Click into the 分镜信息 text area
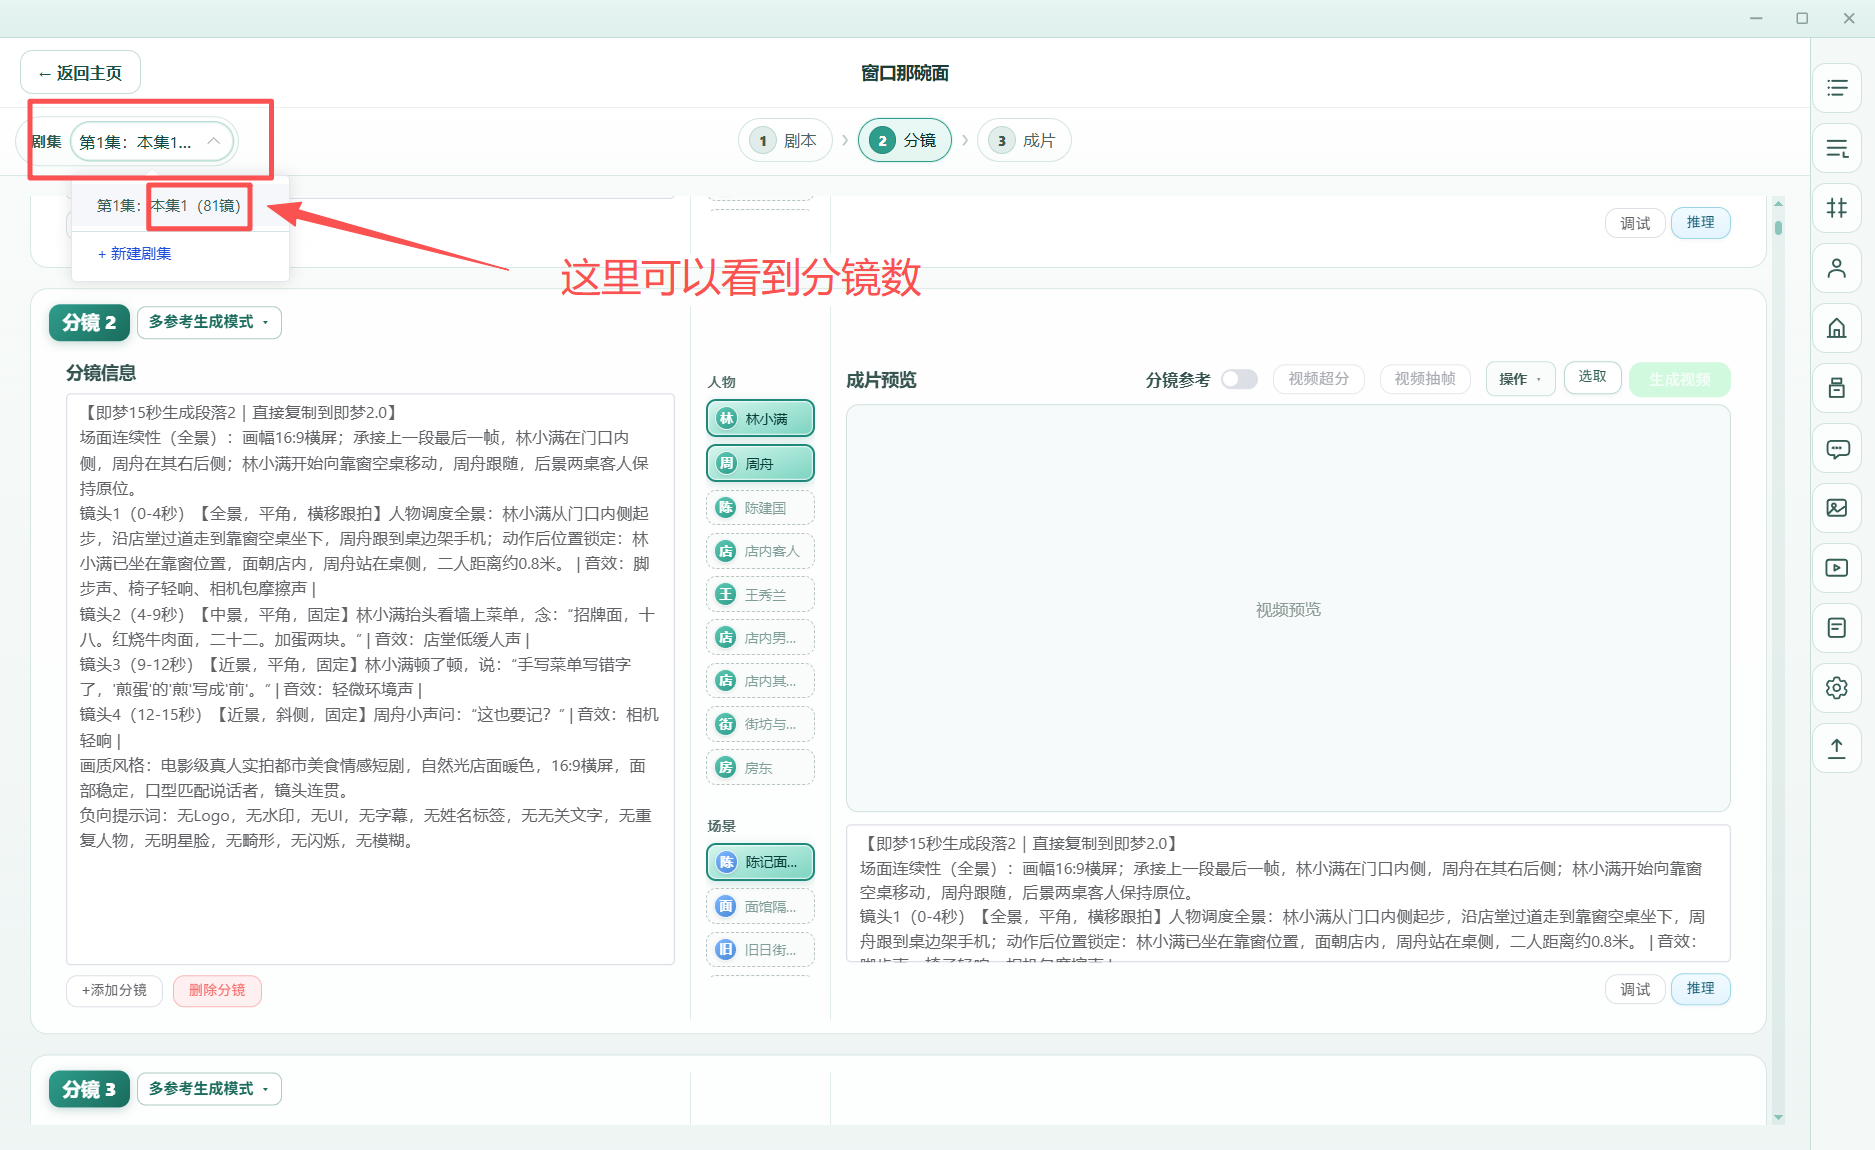The width and height of the screenshot is (1875, 1150). (x=370, y=679)
